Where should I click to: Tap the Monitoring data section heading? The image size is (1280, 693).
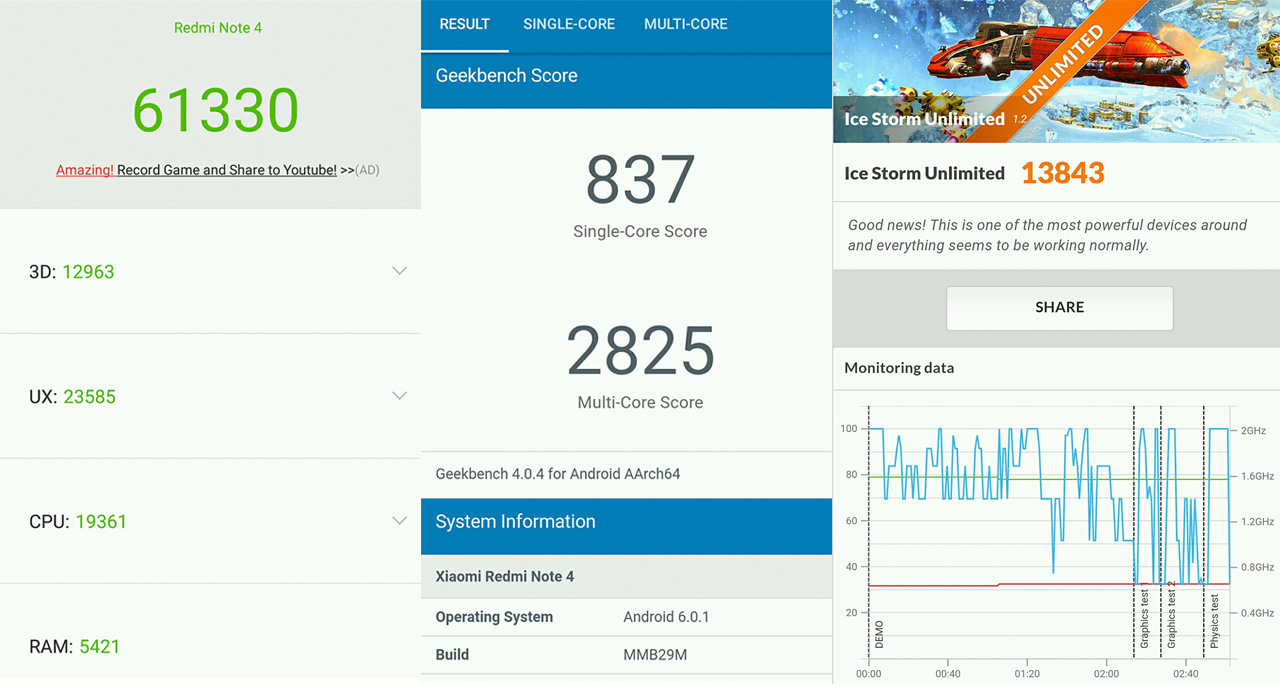point(899,368)
